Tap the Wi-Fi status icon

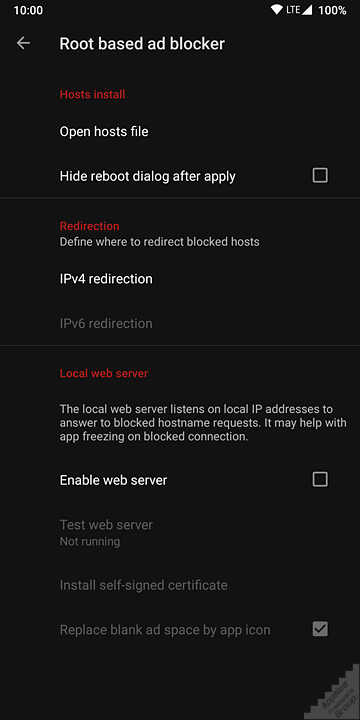pyautogui.click(x=277, y=10)
